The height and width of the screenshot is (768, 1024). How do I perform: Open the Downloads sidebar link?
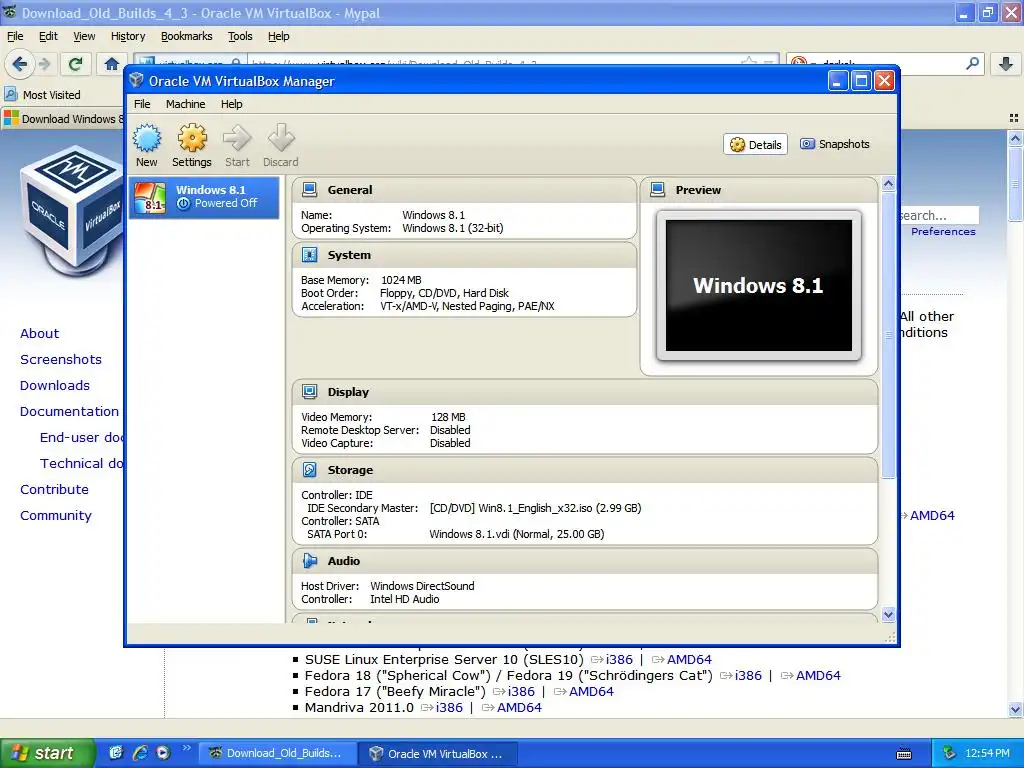click(x=55, y=386)
